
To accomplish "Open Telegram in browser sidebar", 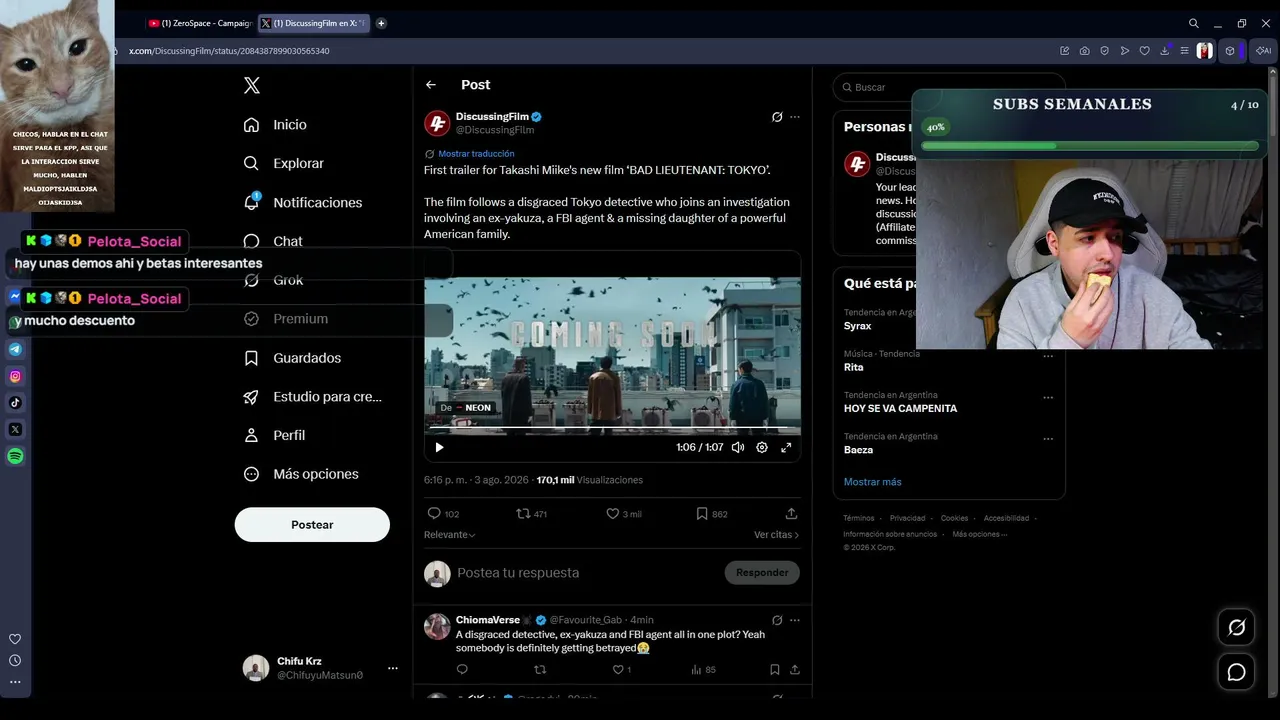I will point(15,350).
